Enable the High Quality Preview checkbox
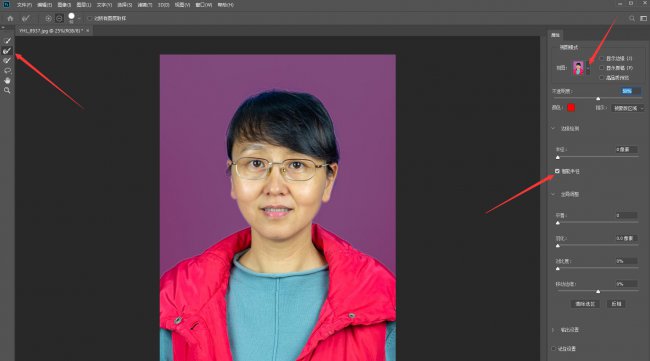650x361 pixels. coord(601,78)
